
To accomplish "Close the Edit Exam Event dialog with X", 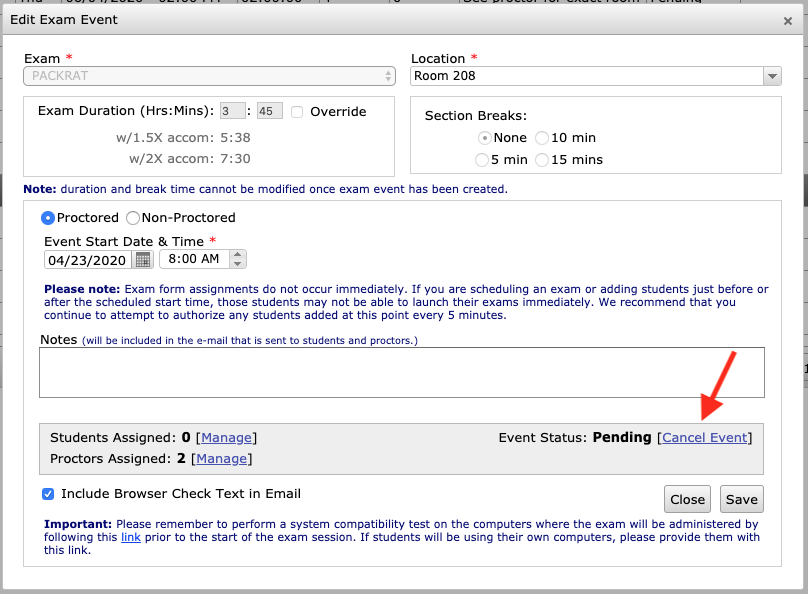I will [x=788, y=20].
